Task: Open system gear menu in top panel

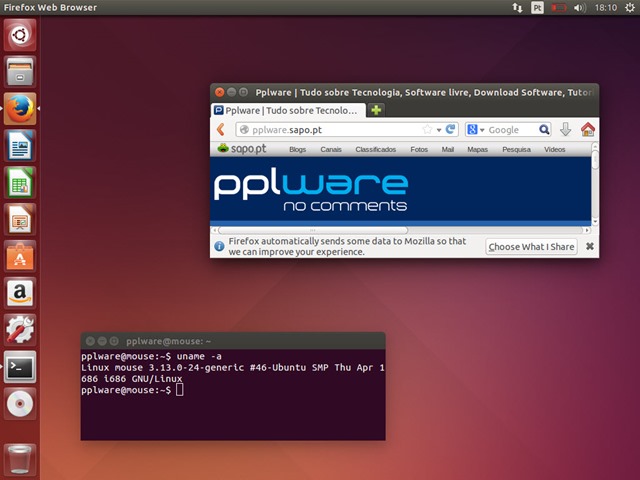Action: (x=630, y=7)
